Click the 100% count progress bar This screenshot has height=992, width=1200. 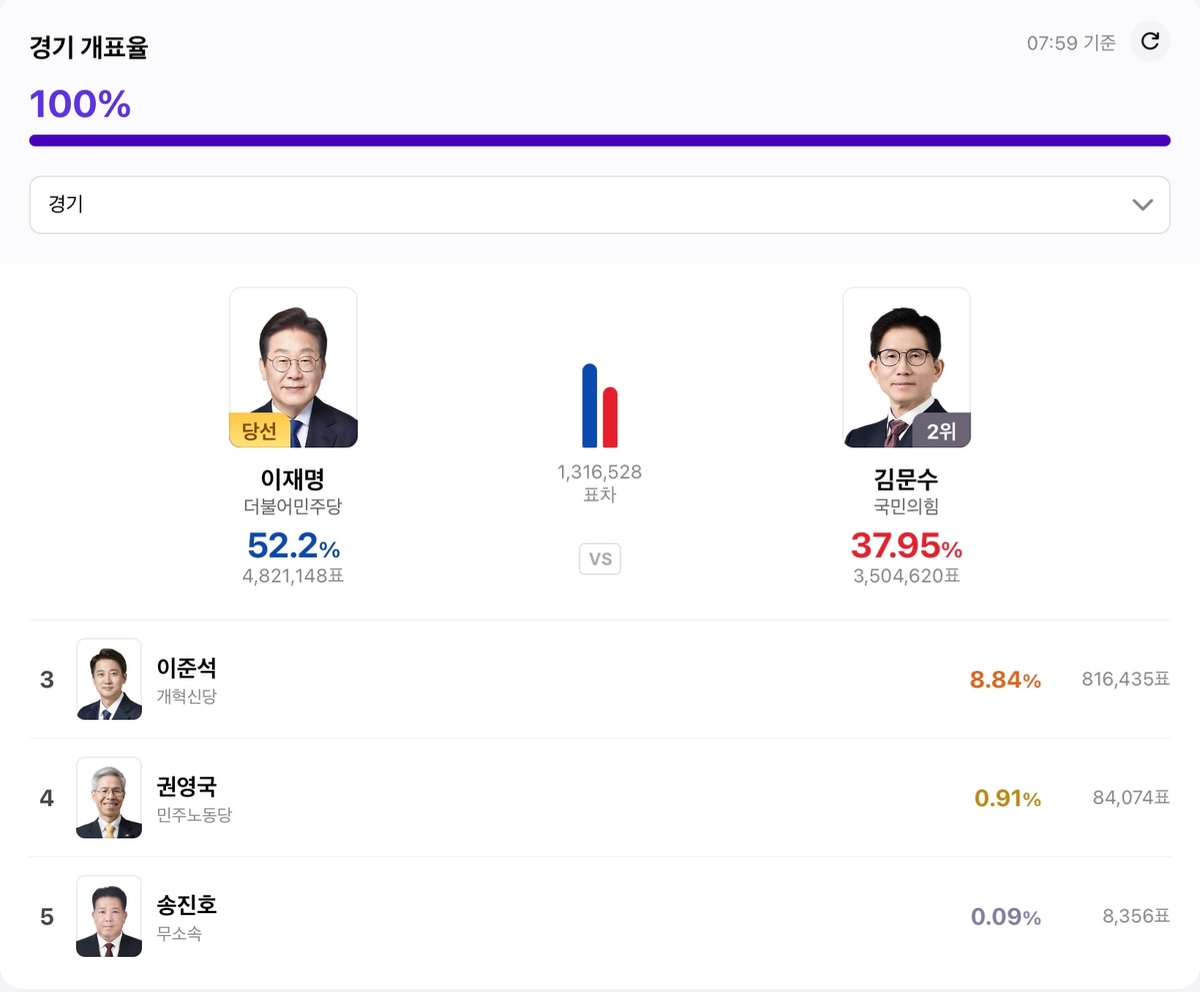tap(600, 141)
